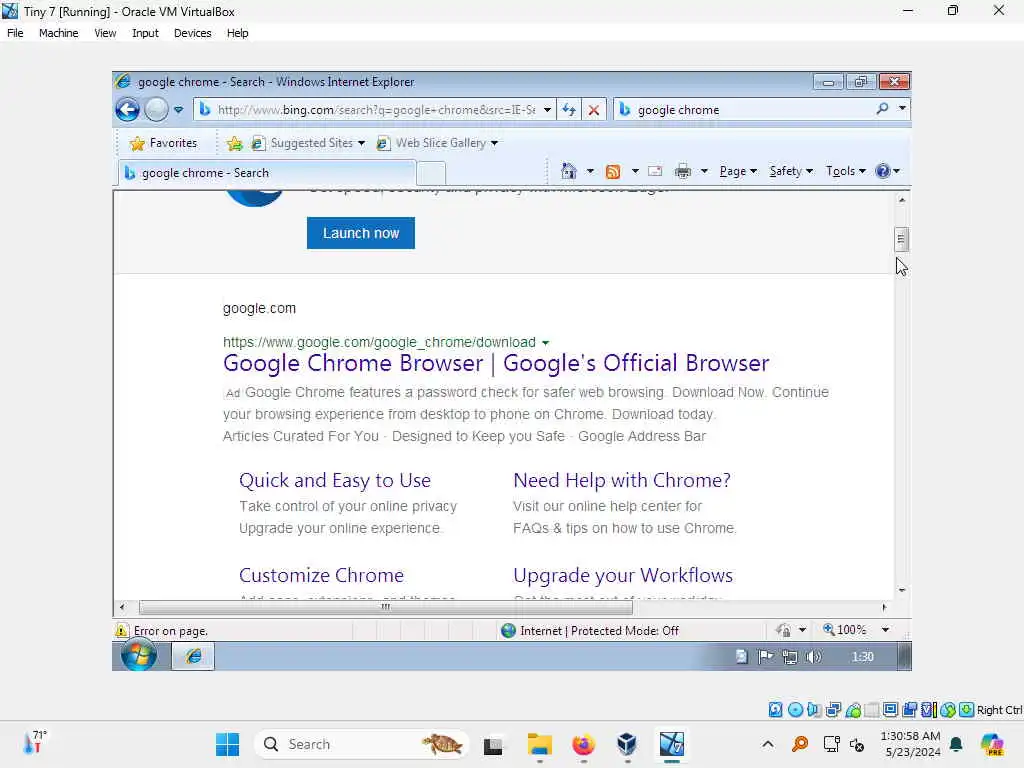Click the 100% zoom level button

(x=844, y=630)
